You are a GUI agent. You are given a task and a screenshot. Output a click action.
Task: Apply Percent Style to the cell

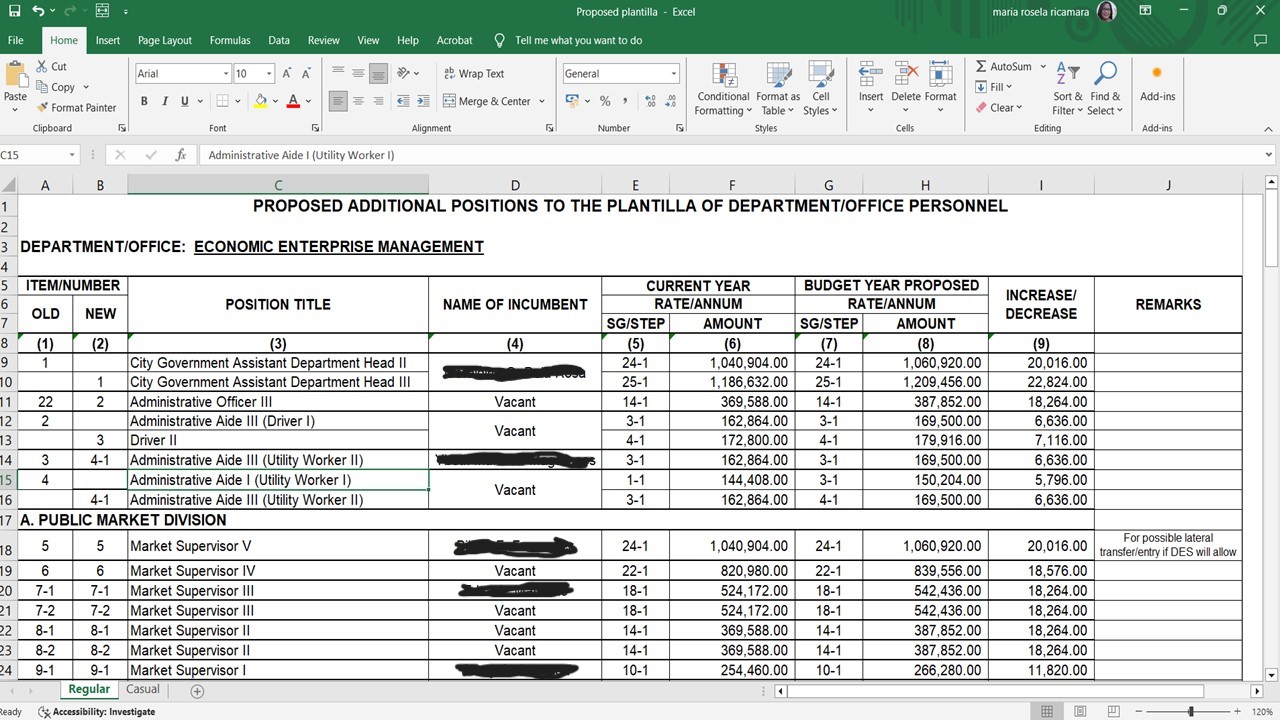[x=605, y=101]
